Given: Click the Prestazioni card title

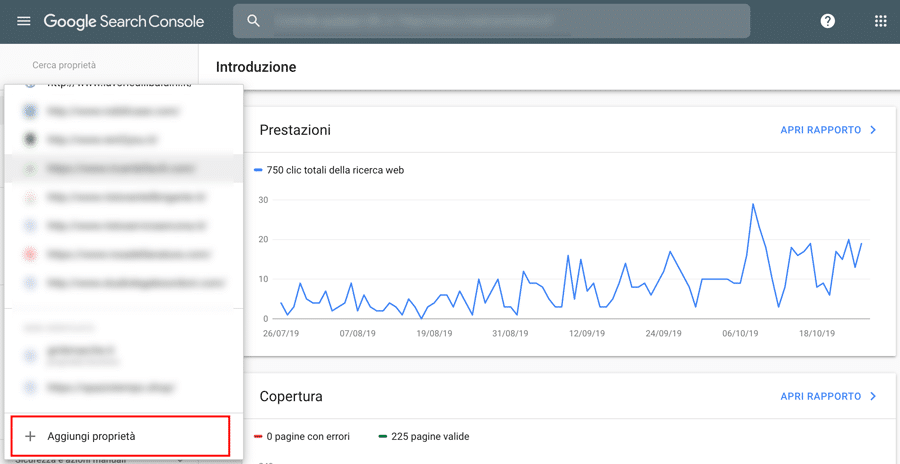Looking at the screenshot, I should point(295,130).
